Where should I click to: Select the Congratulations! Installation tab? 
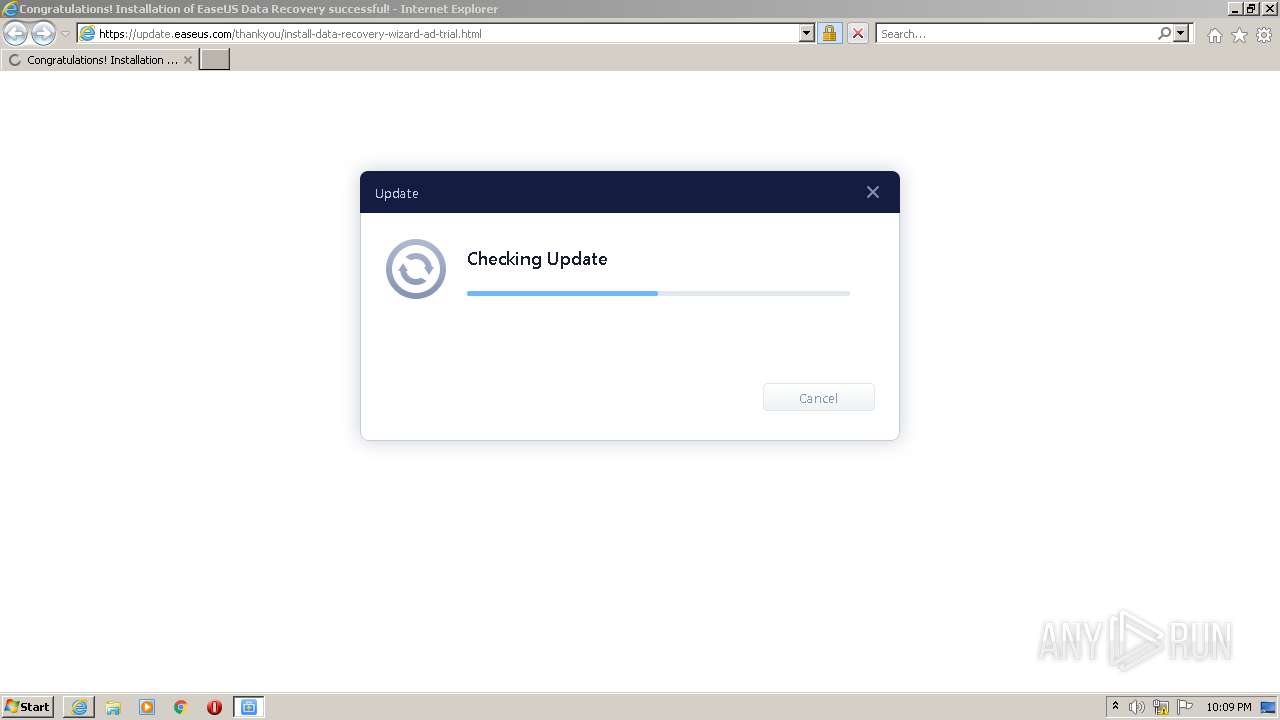pyautogui.click(x=99, y=60)
